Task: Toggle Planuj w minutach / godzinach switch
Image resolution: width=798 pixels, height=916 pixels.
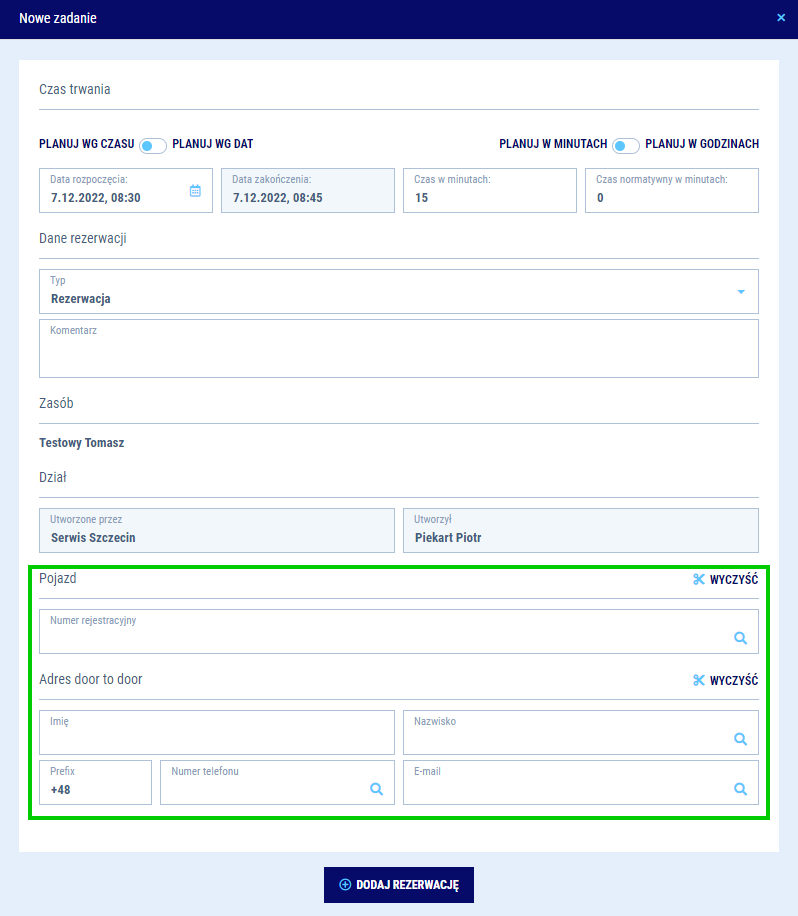Action: (x=626, y=146)
